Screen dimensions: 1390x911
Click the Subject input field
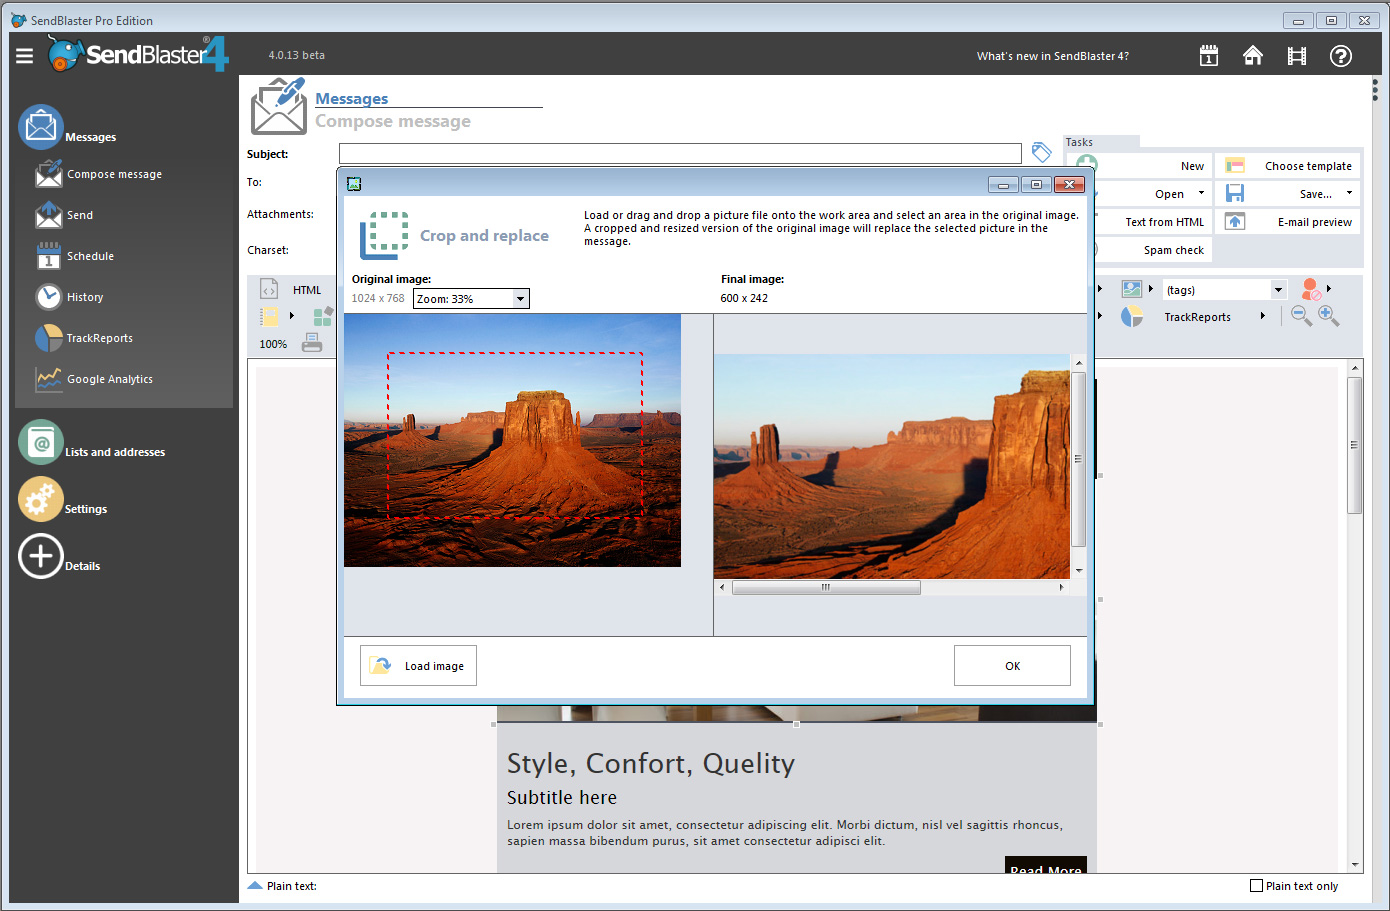pyautogui.click(x=680, y=153)
